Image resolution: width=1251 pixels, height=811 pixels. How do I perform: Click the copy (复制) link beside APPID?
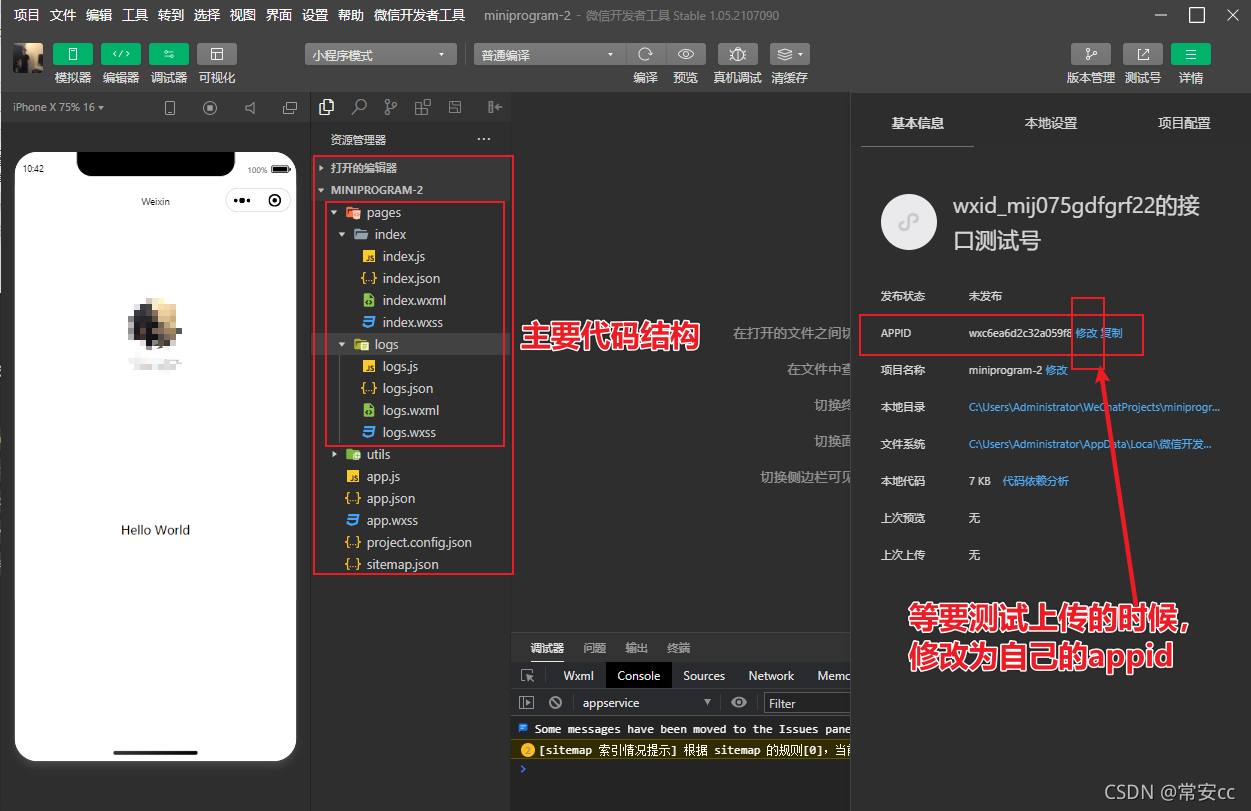pos(1111,332)
